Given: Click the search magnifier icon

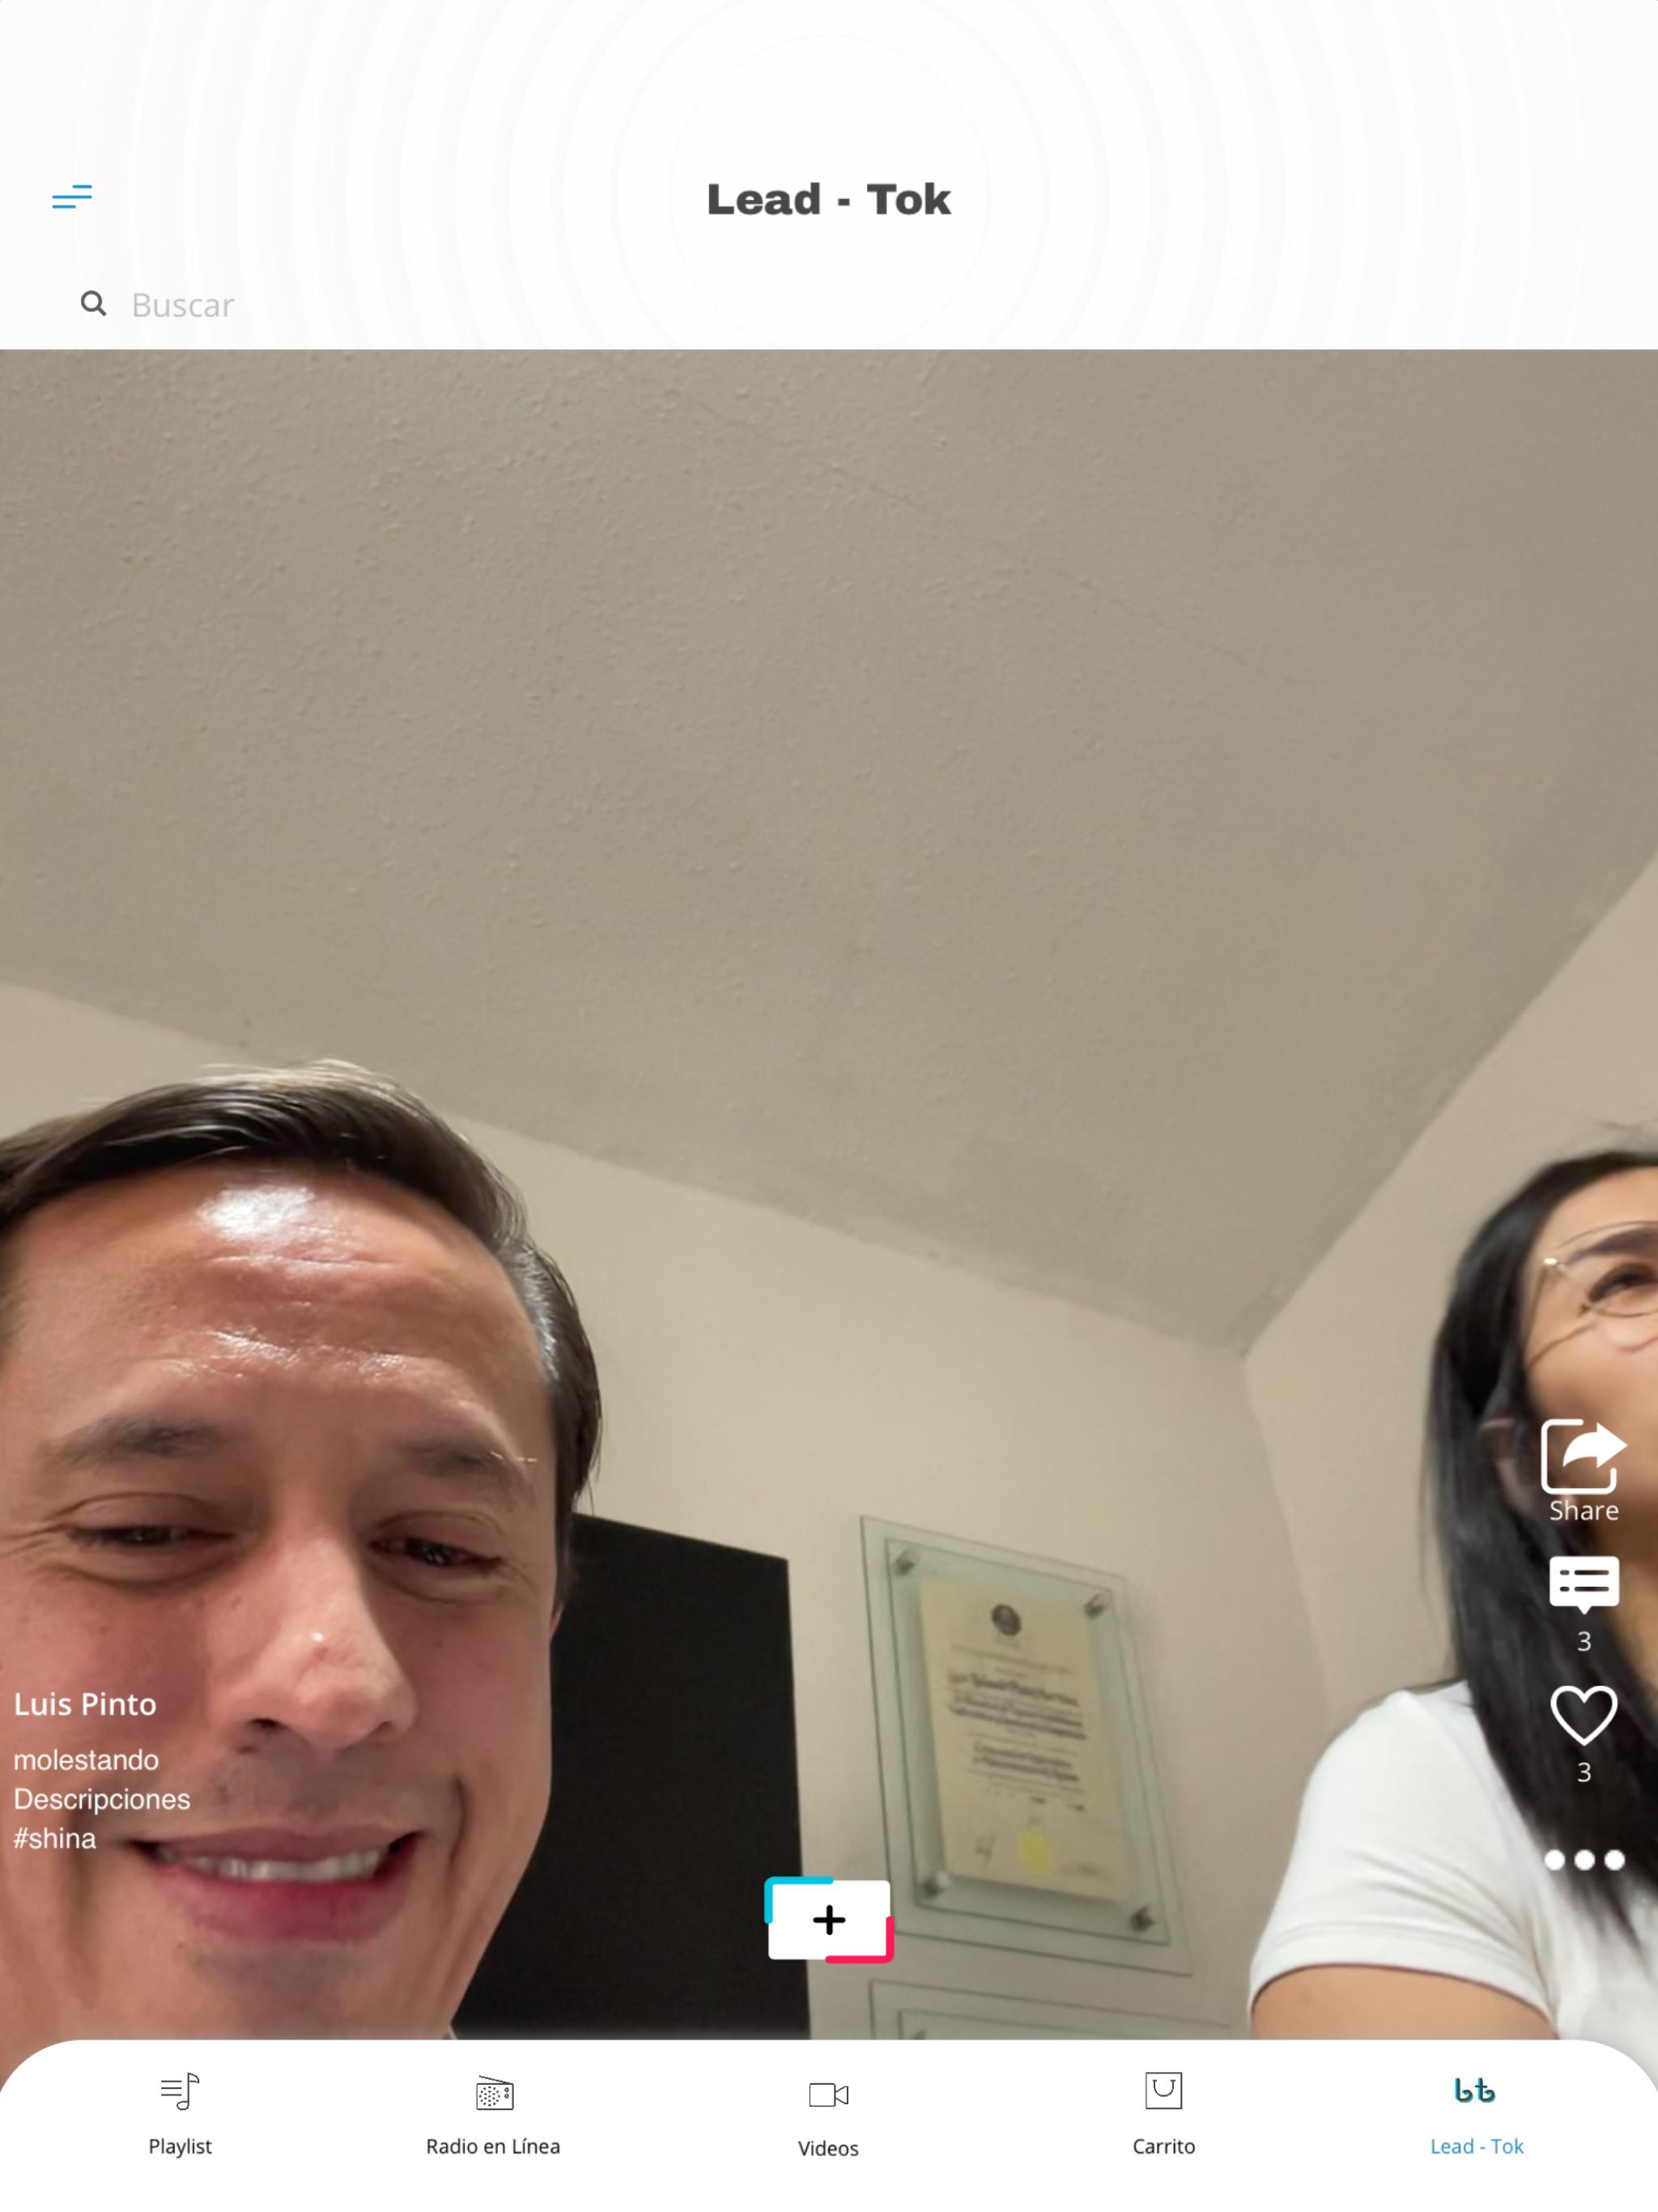Looking at the screenshot, I should tap(93, 303).
